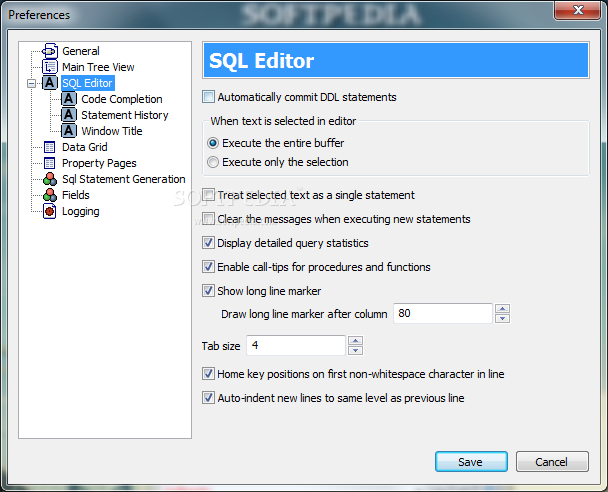Screen dimensions: 608x492
Task: Open the Data Grid preferences
Action: [x=85, y=147]
